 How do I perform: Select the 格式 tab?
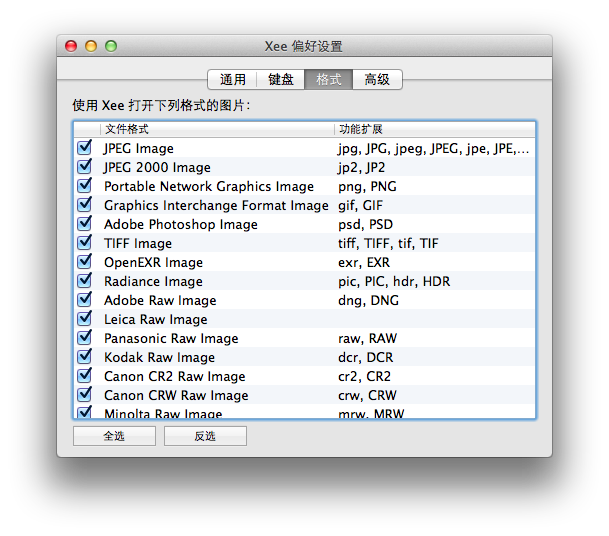click(x=329, y=79)
